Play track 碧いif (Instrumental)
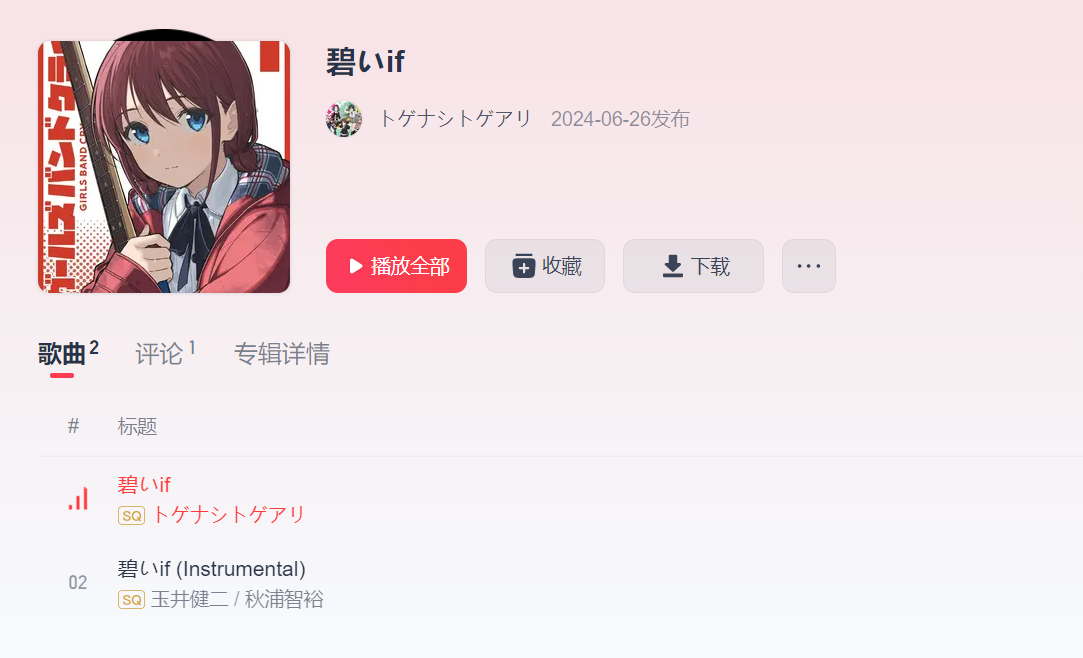 211,569
